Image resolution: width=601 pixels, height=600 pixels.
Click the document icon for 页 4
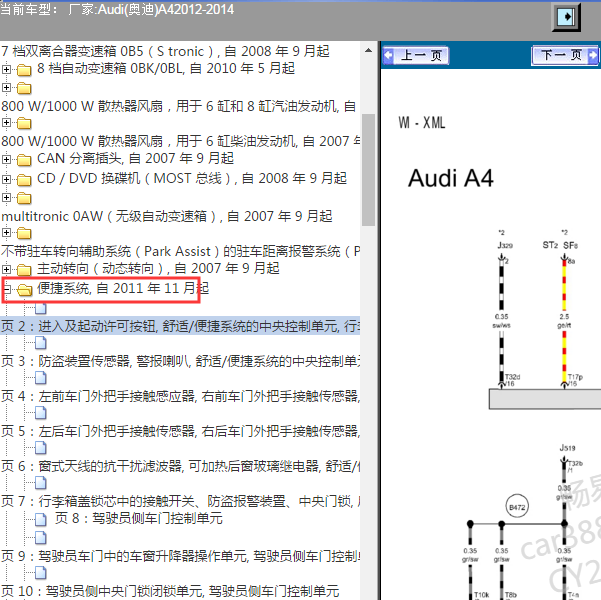tap(41, 378)
